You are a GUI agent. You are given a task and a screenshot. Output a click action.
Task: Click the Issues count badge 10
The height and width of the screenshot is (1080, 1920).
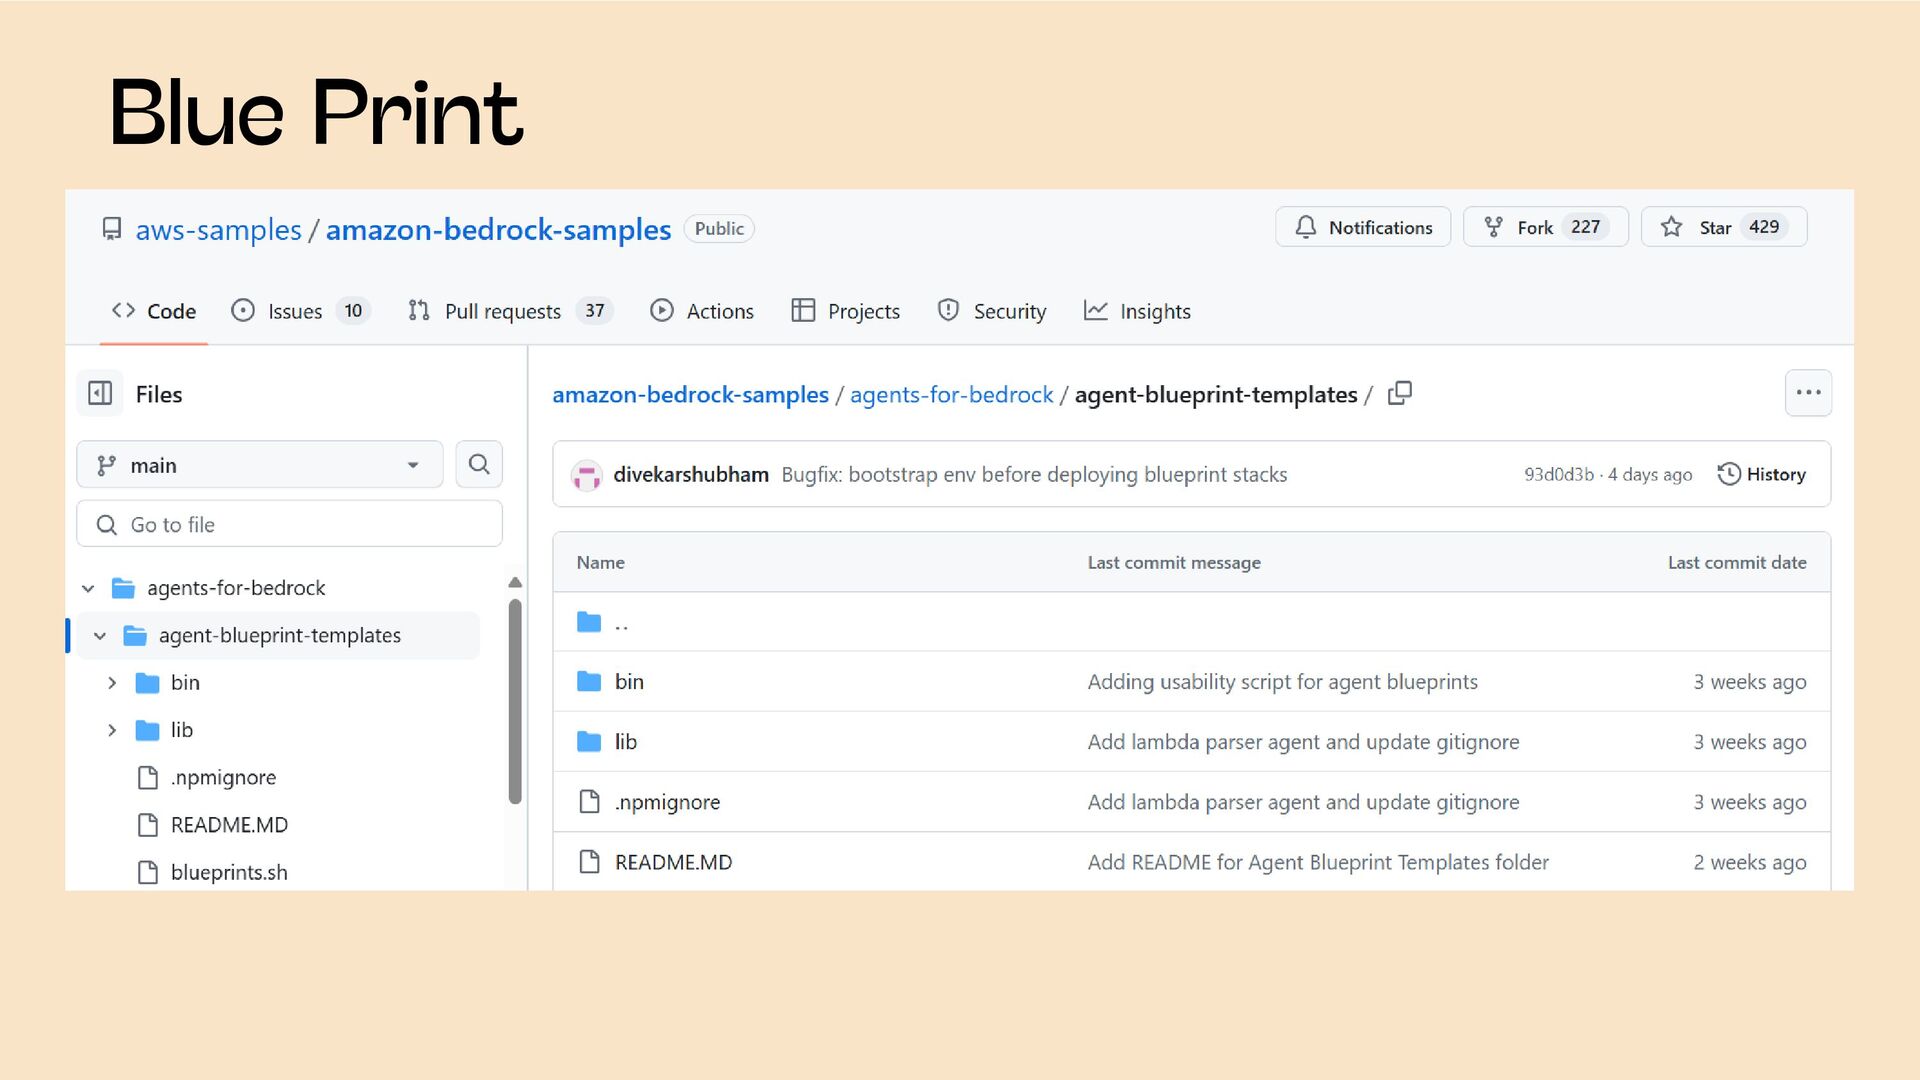point(353,311)
